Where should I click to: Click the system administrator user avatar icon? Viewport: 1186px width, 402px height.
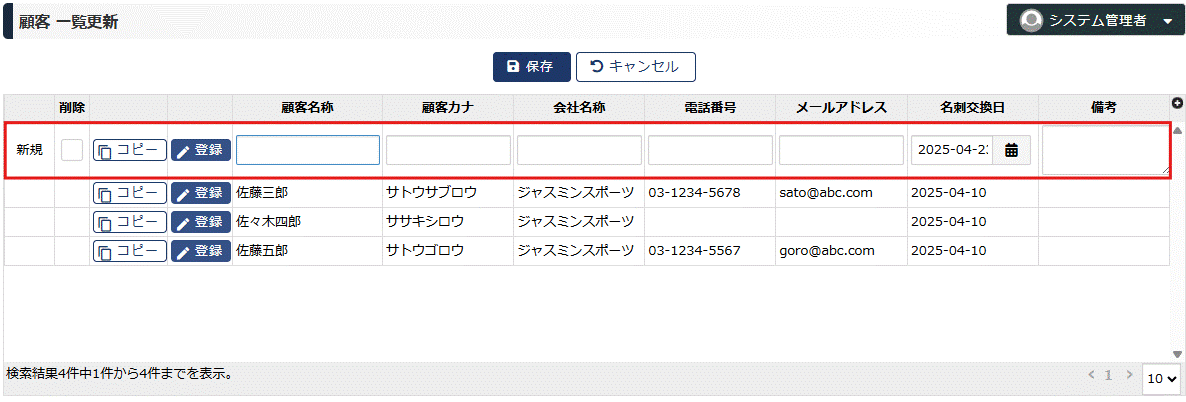pos(1031,20)
